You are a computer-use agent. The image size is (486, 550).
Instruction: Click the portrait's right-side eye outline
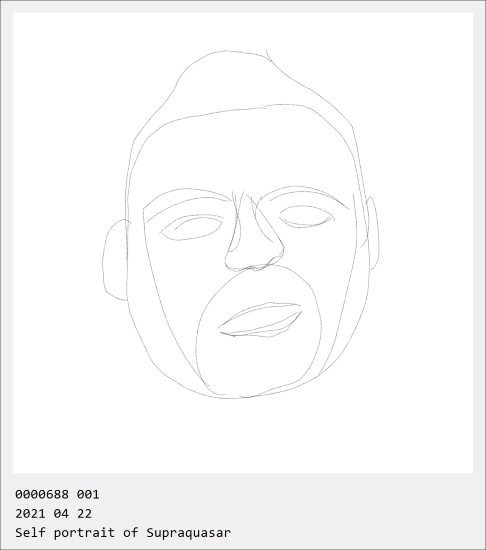(x=306, y=216)
